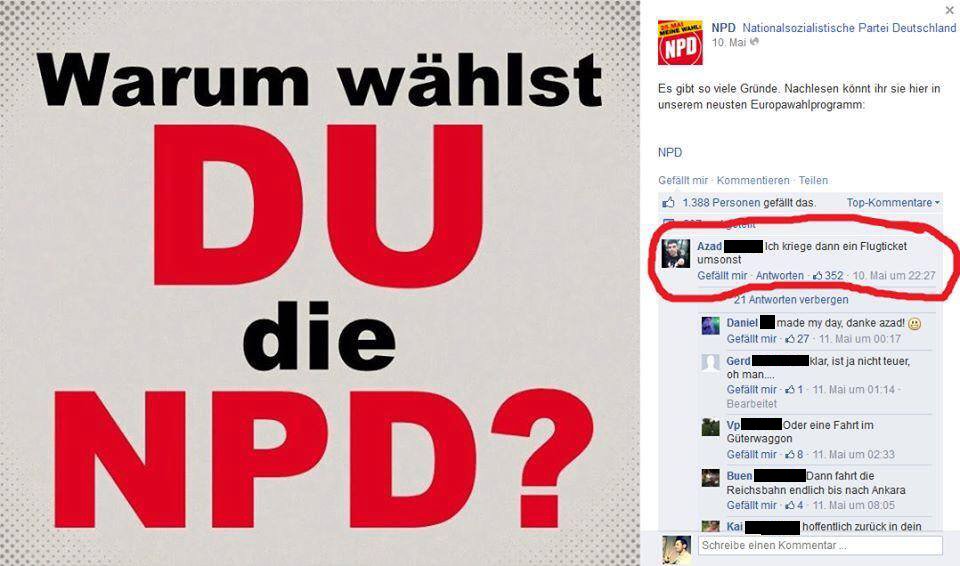Click the smiley emoji in Daniel's comment
960x566 pixels.
915,323
